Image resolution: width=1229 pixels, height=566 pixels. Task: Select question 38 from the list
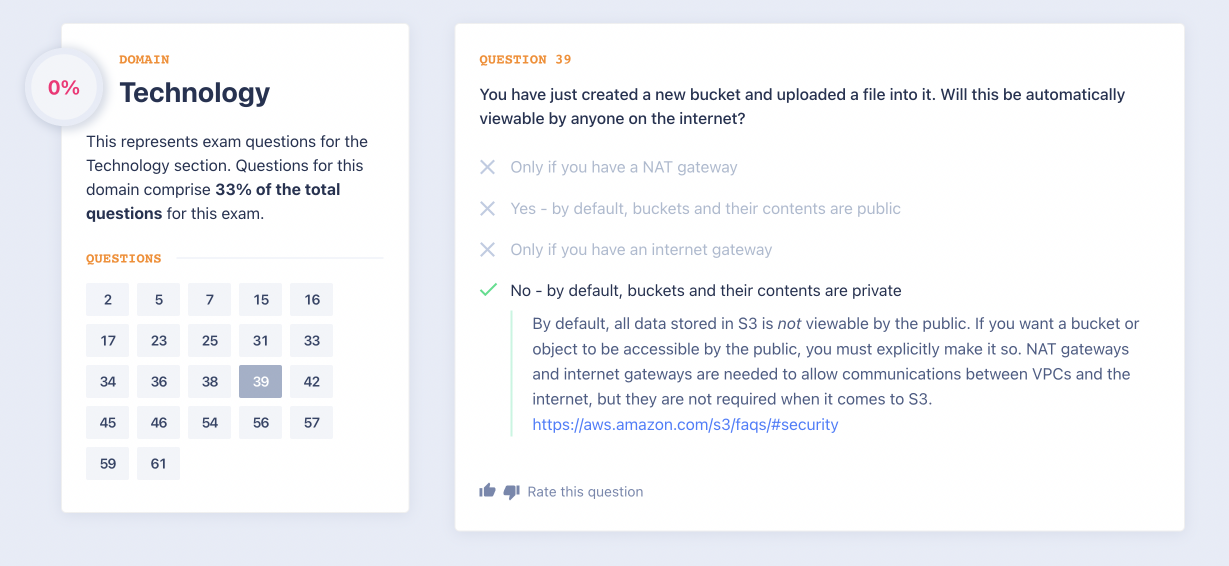[x=210, y=382]
